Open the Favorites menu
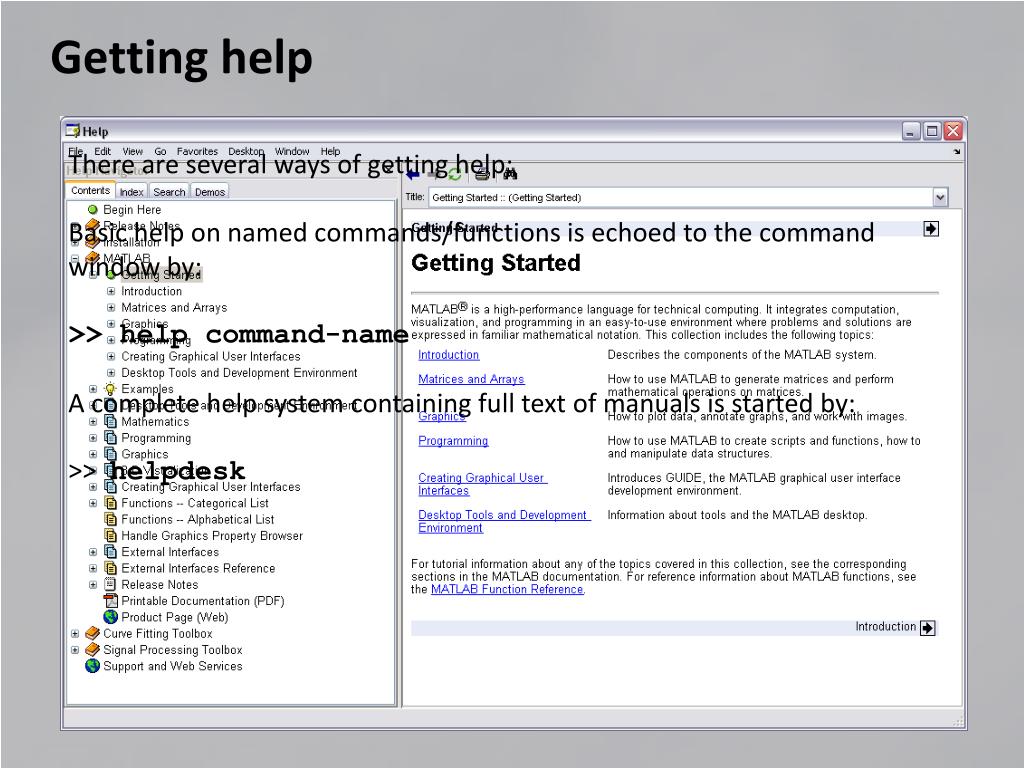The width and height of the screenshot is (1024, 768). (x=197, y=152)
